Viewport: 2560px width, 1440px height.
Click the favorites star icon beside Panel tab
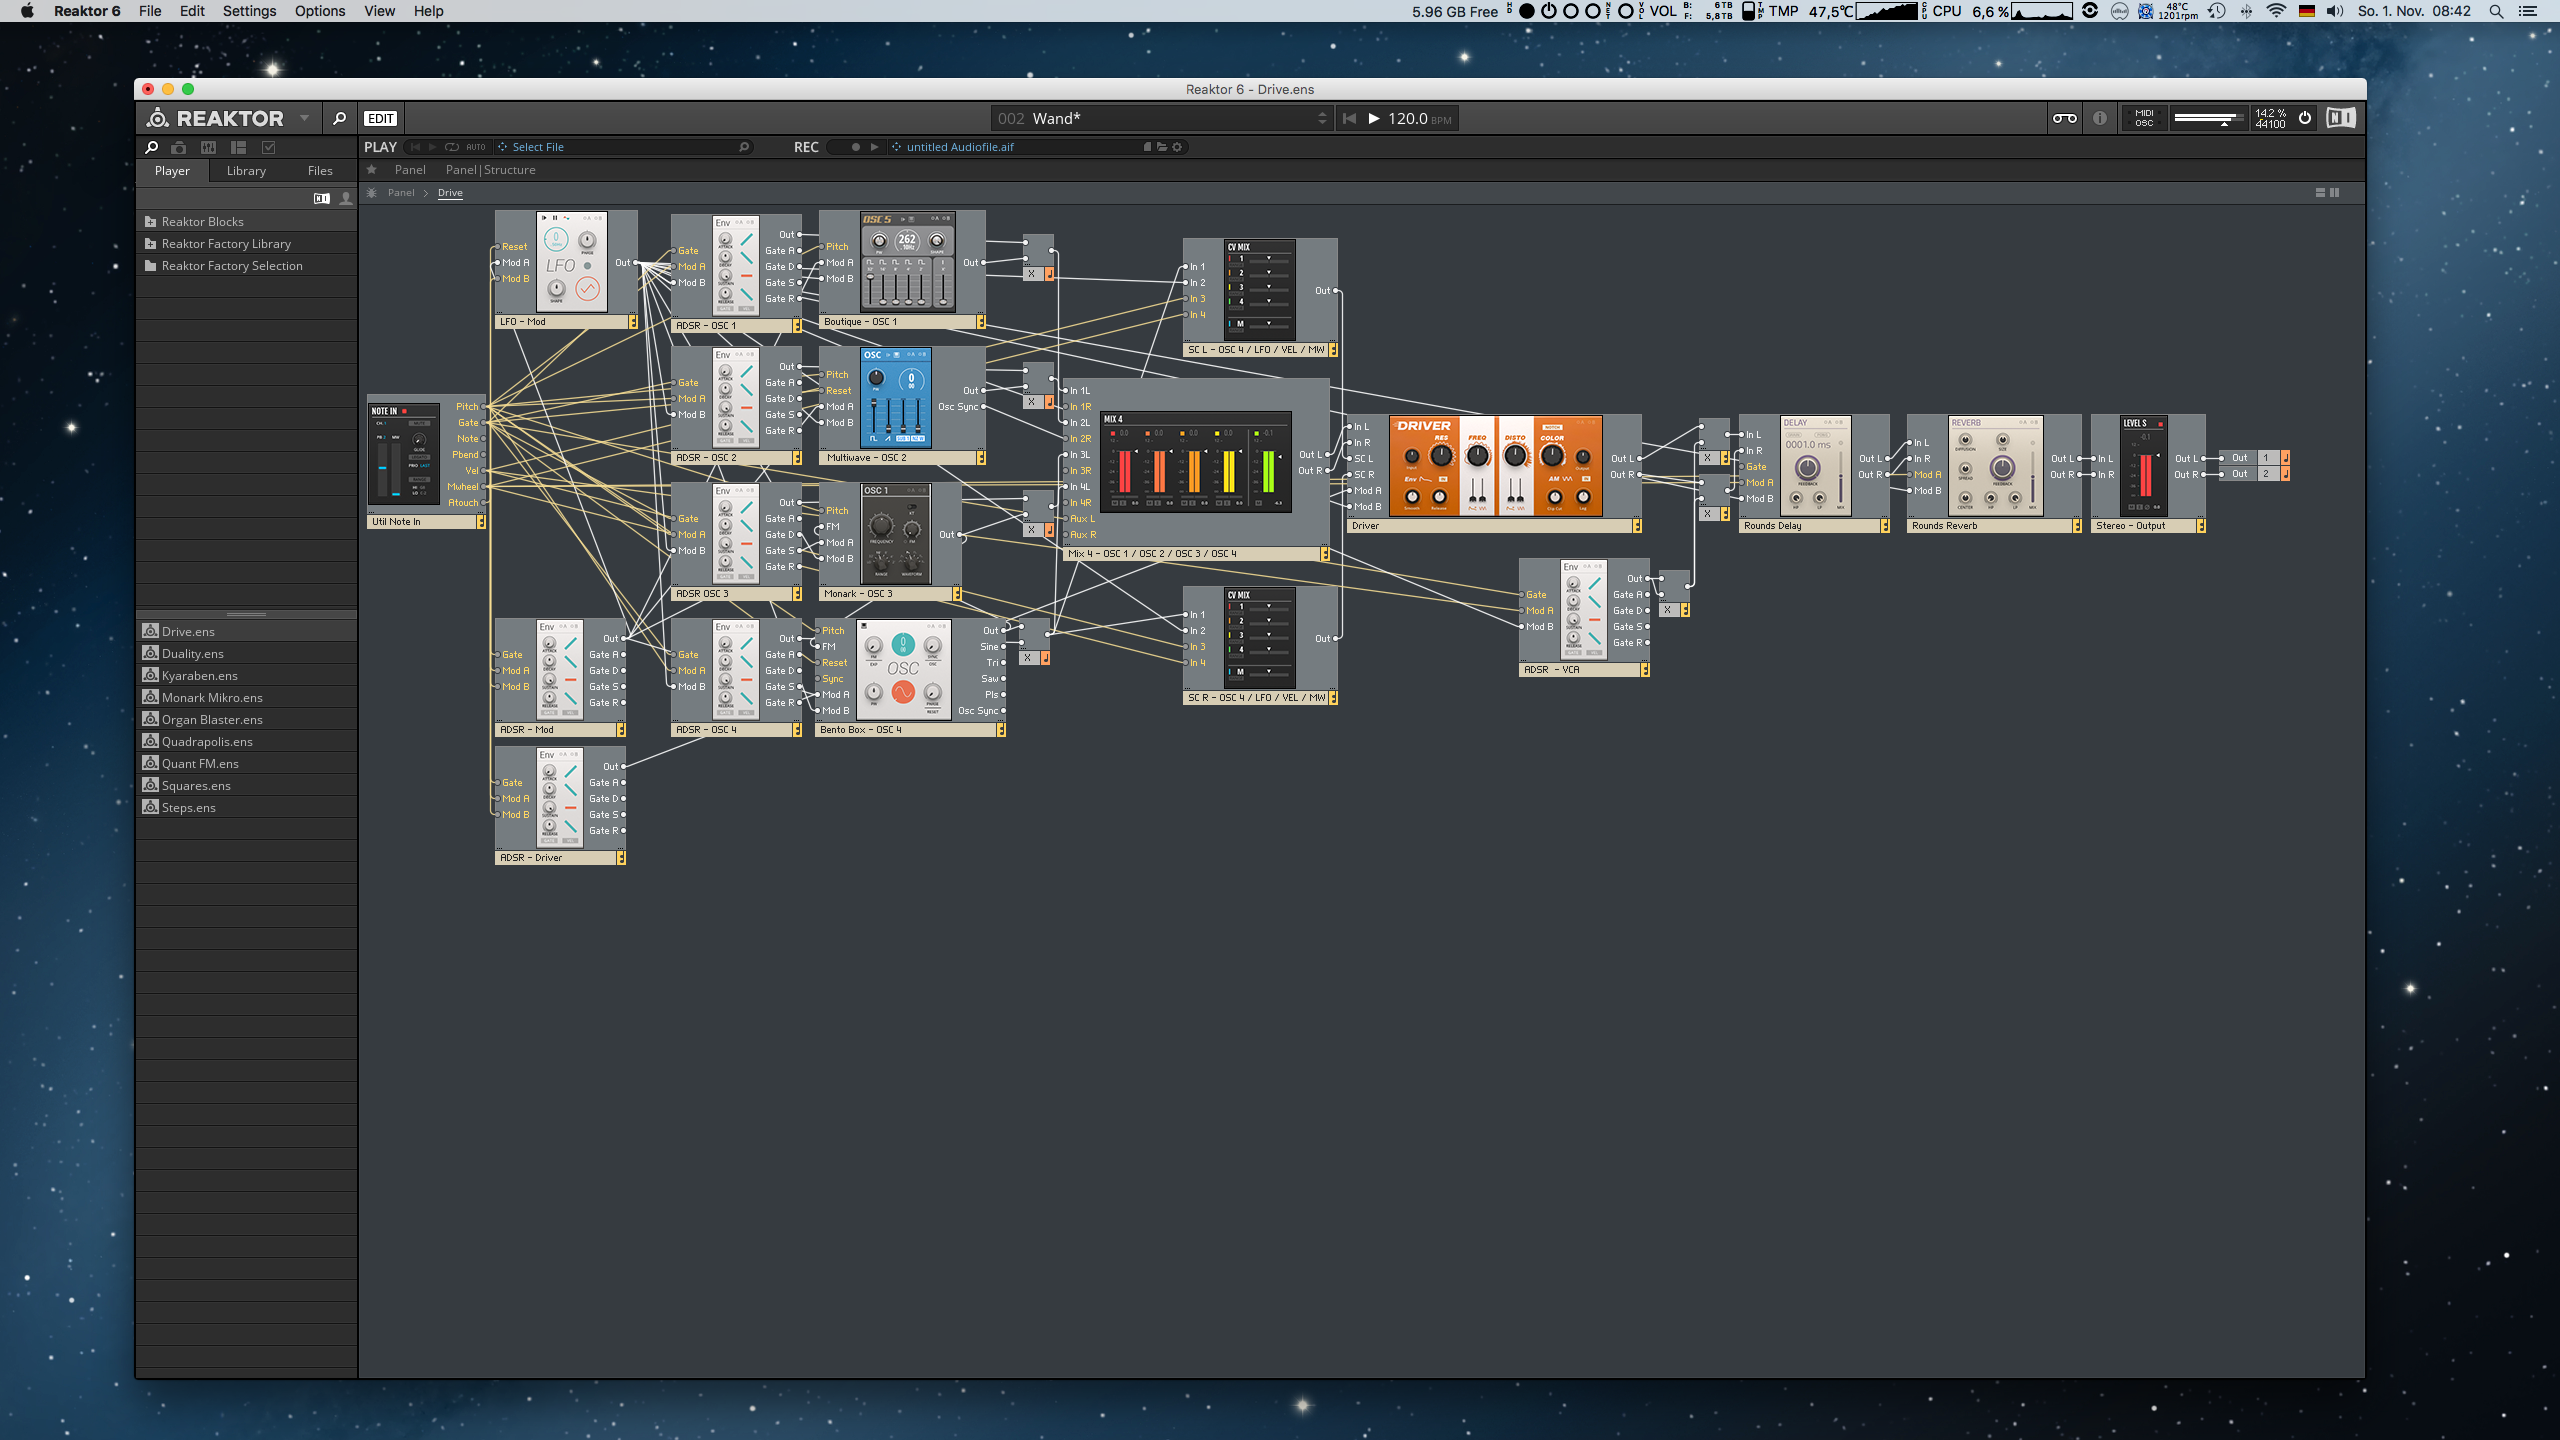tap(372, 170)
